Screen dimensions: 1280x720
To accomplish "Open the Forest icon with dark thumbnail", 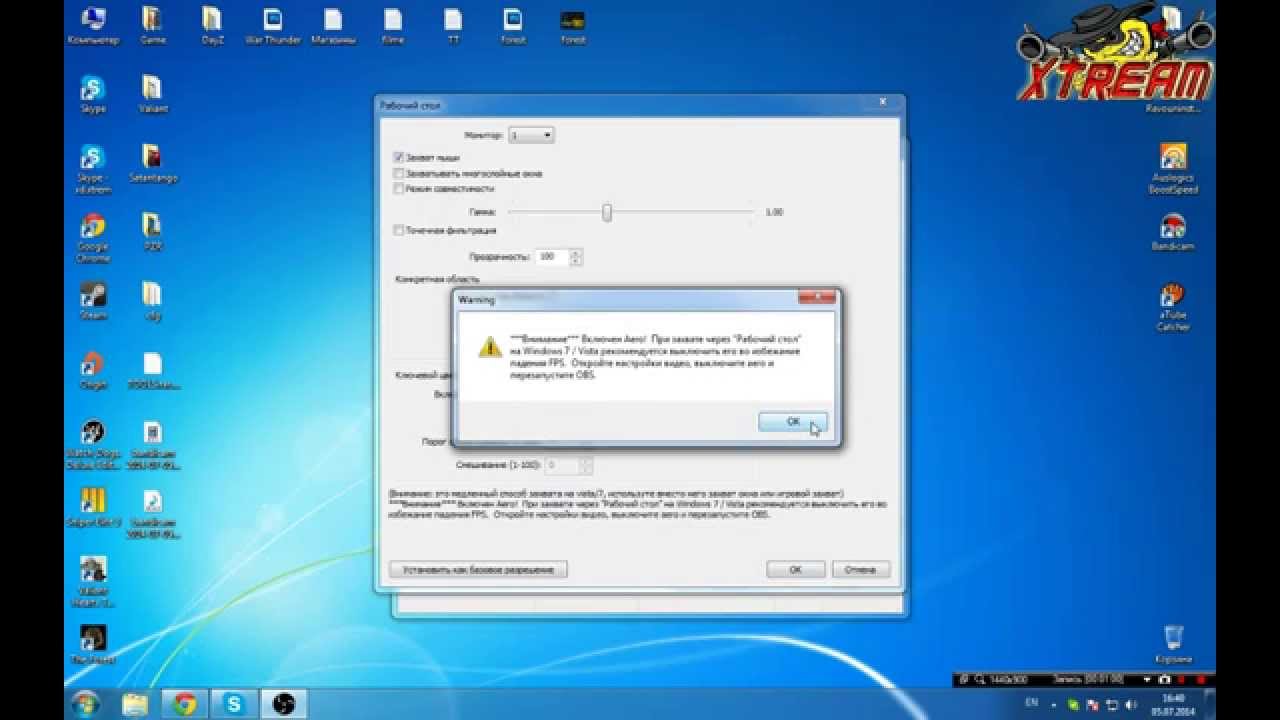I will point(573,27).
